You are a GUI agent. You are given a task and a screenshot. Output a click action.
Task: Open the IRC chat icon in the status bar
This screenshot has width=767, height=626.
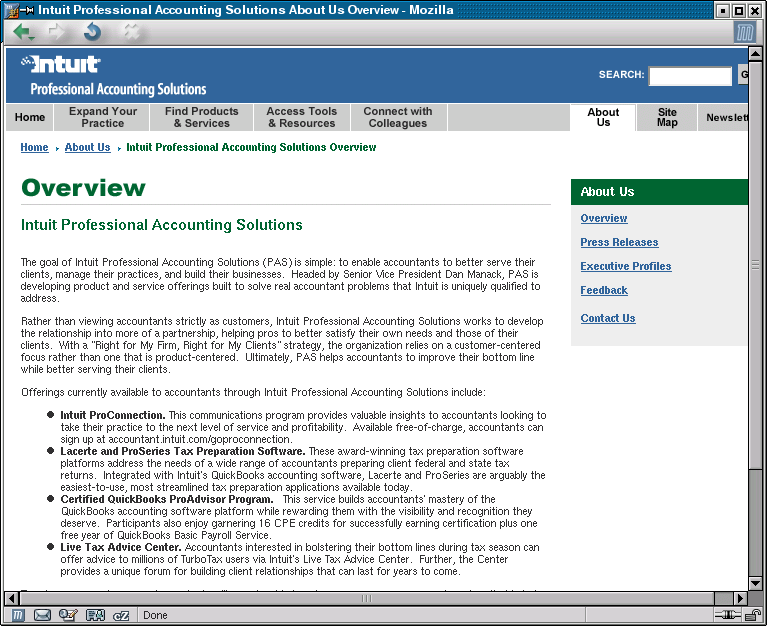[121, 616]
